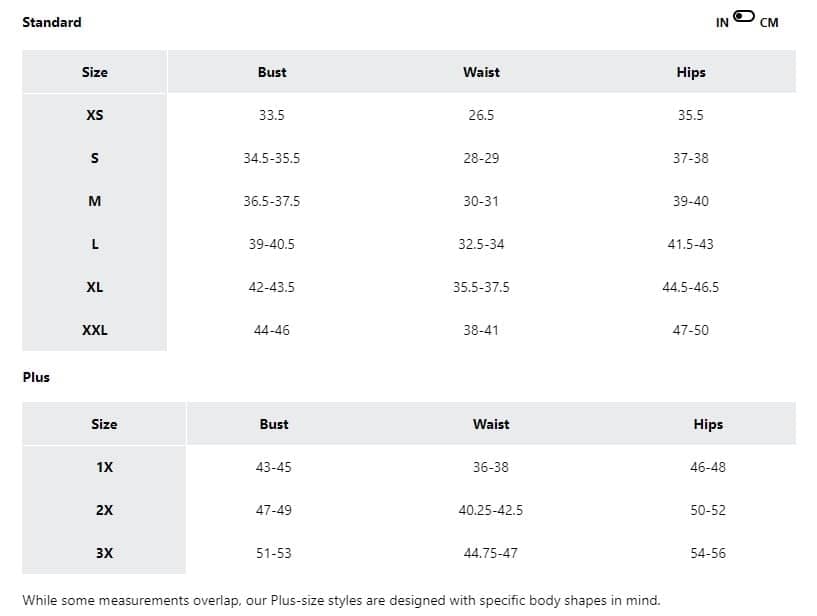Click the Plus section heading
The height and width of the screenshot is (616, 817).
click(36, 377)
